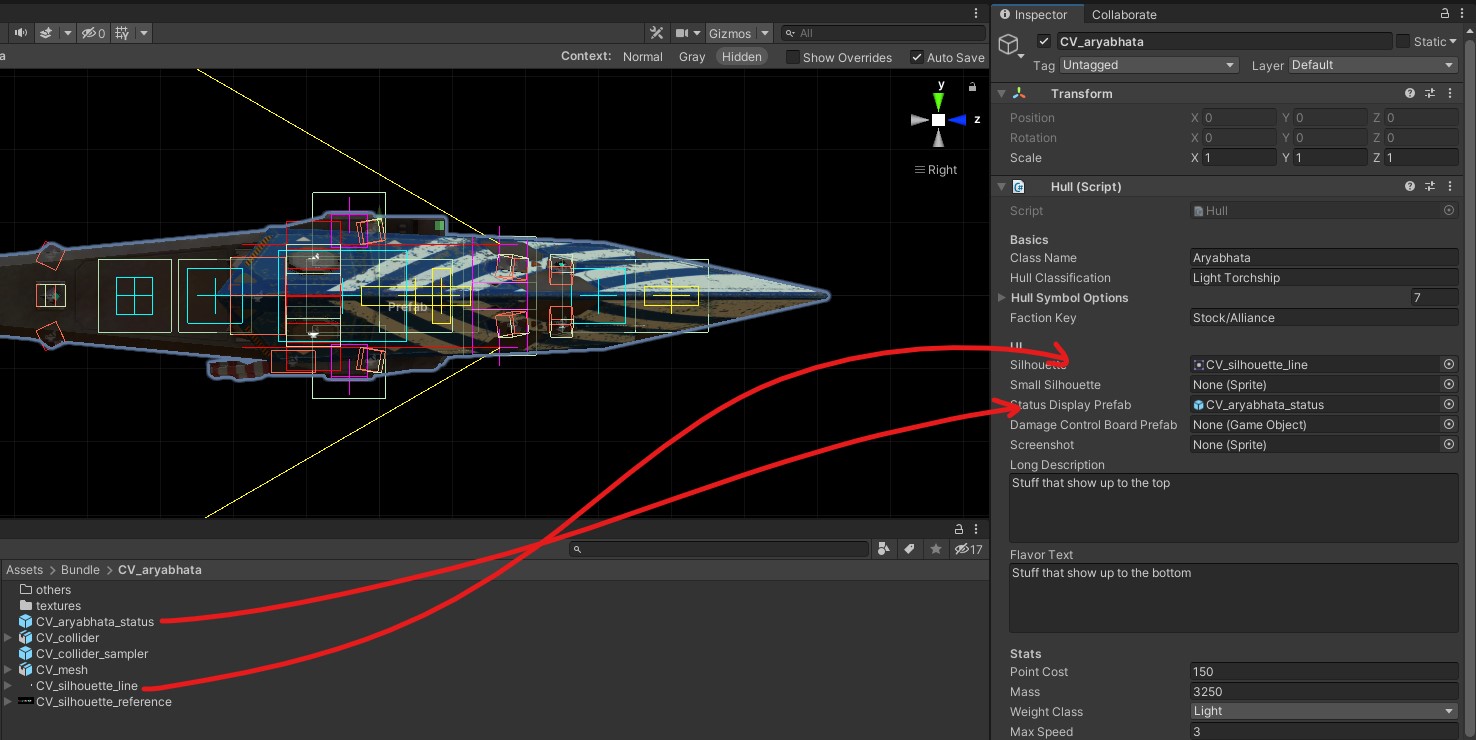
Task: Open Transform component options menu
Action: click(x=1450, y=93)
